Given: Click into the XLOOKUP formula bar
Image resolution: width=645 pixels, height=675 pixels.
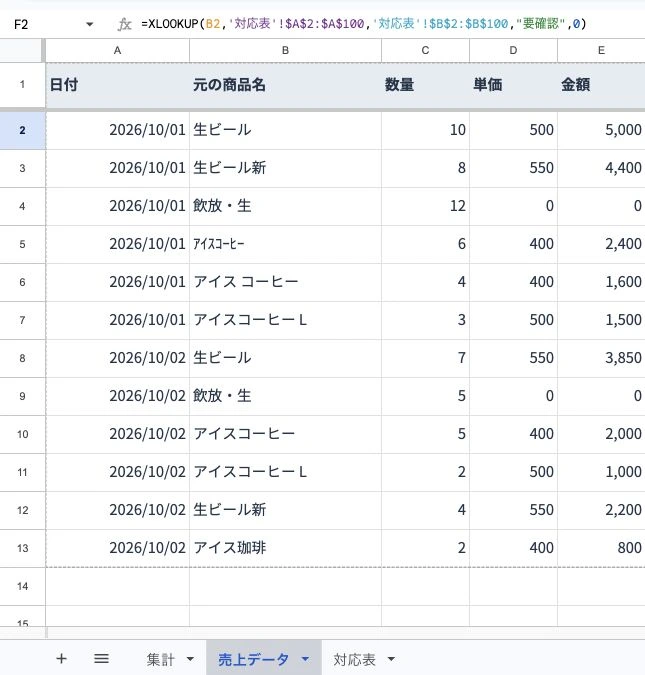Looking at the screenshot, I should (364, 24).
